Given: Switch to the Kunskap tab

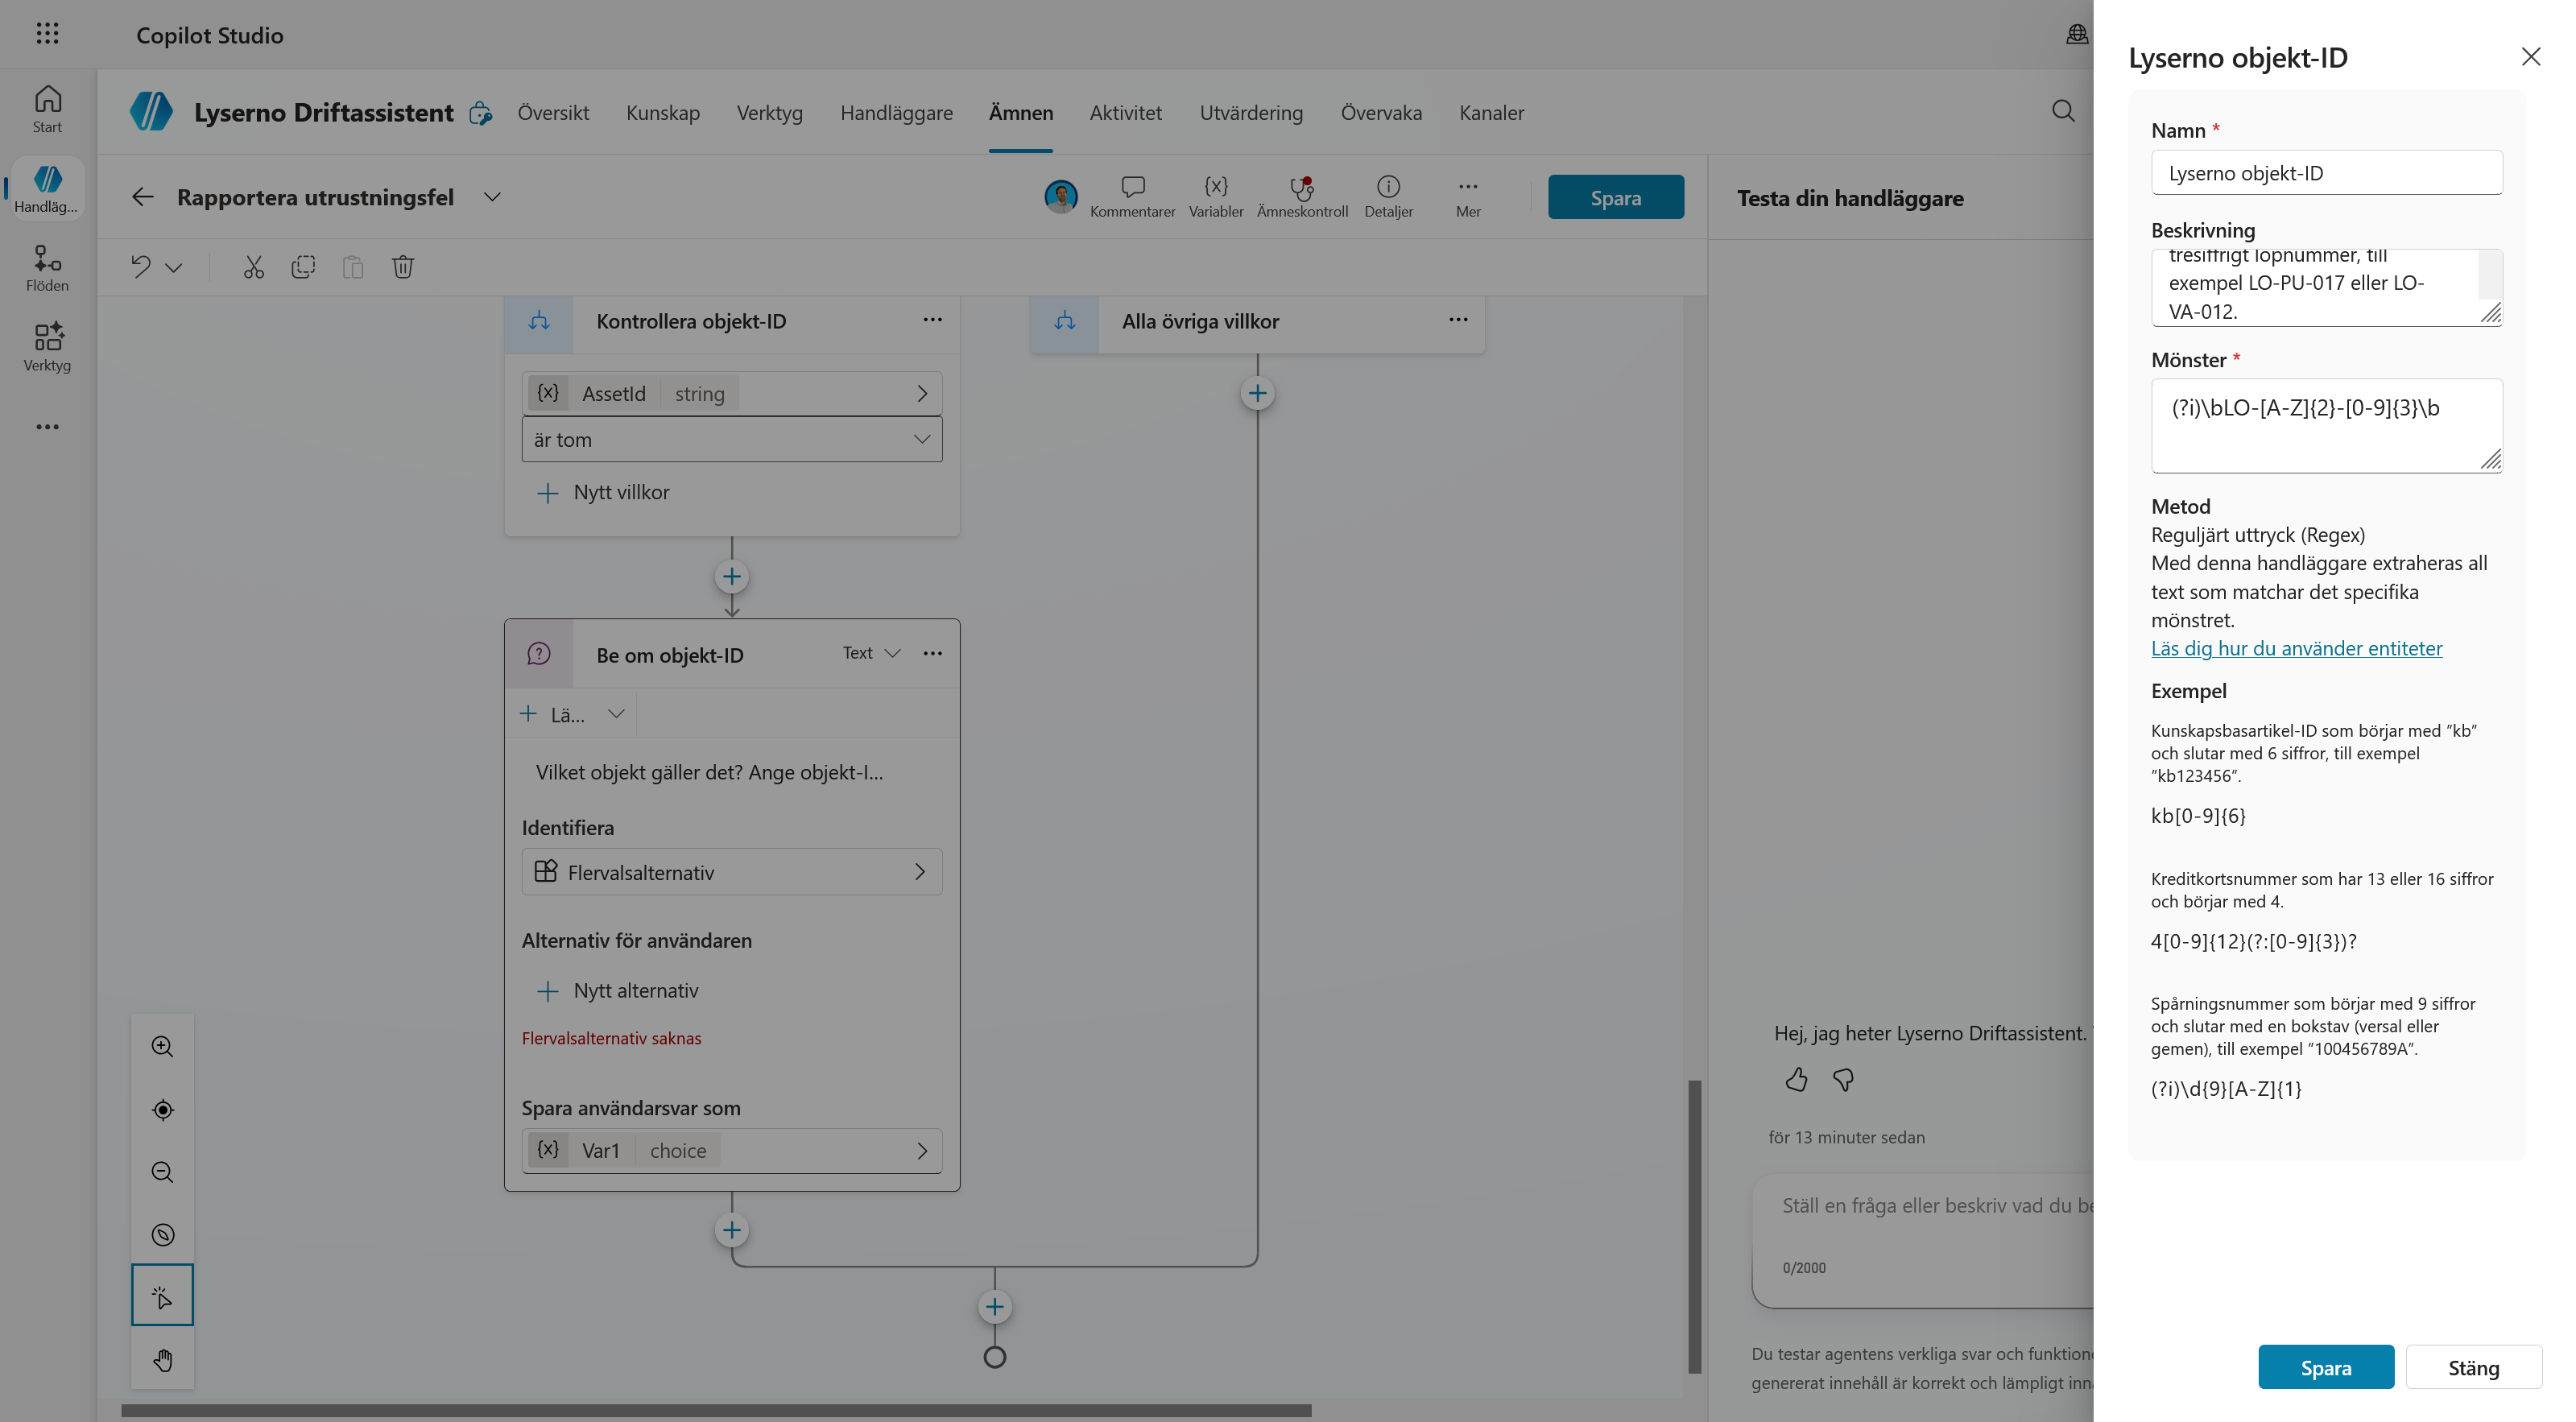Looking at the screenshot, I should tap(663, 113).
